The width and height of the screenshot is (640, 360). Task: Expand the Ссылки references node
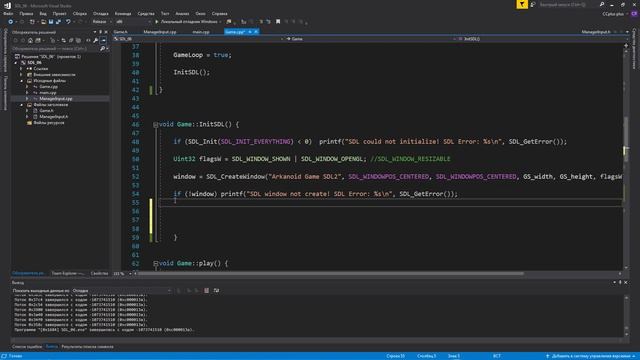click(22, 69)
